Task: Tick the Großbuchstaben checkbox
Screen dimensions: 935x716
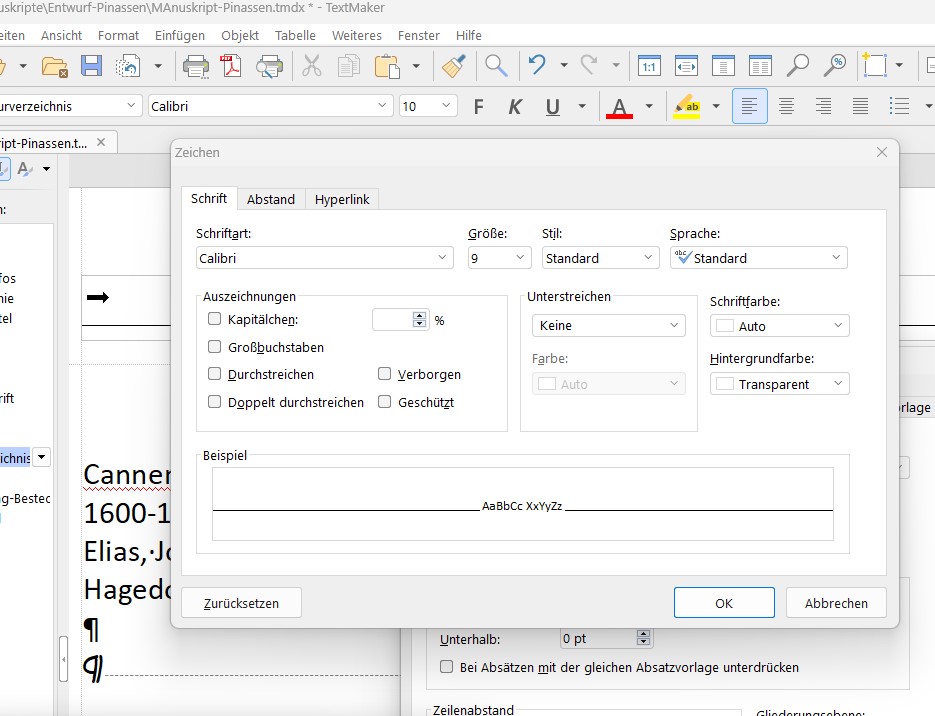Action: (x=214, y=347)
